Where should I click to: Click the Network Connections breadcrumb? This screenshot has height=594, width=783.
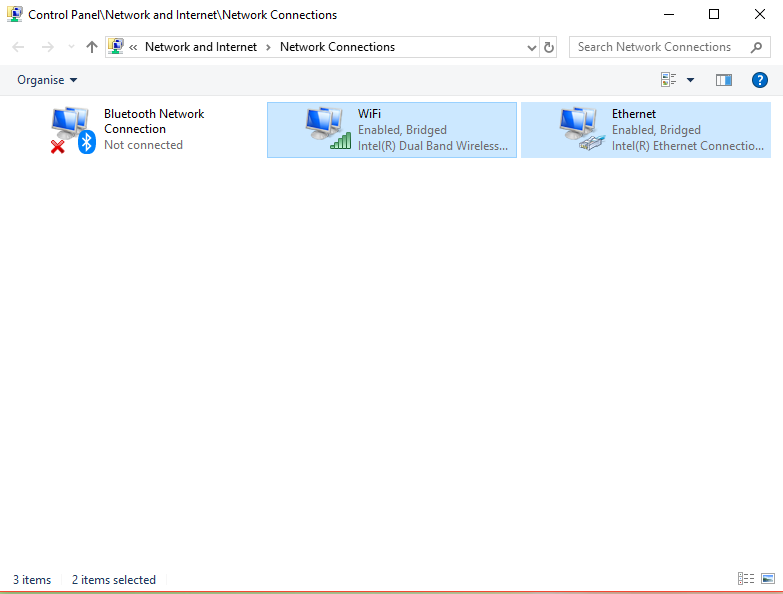337,47
